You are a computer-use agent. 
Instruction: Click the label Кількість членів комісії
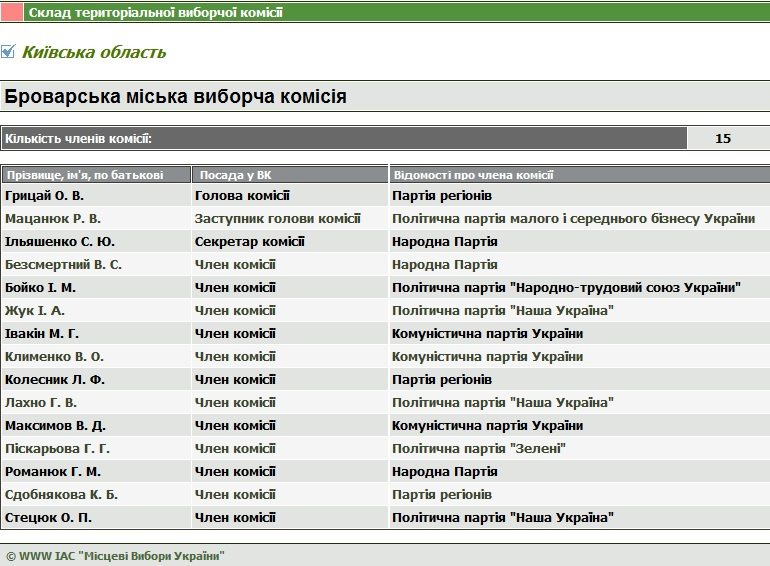tap(79, 139)
